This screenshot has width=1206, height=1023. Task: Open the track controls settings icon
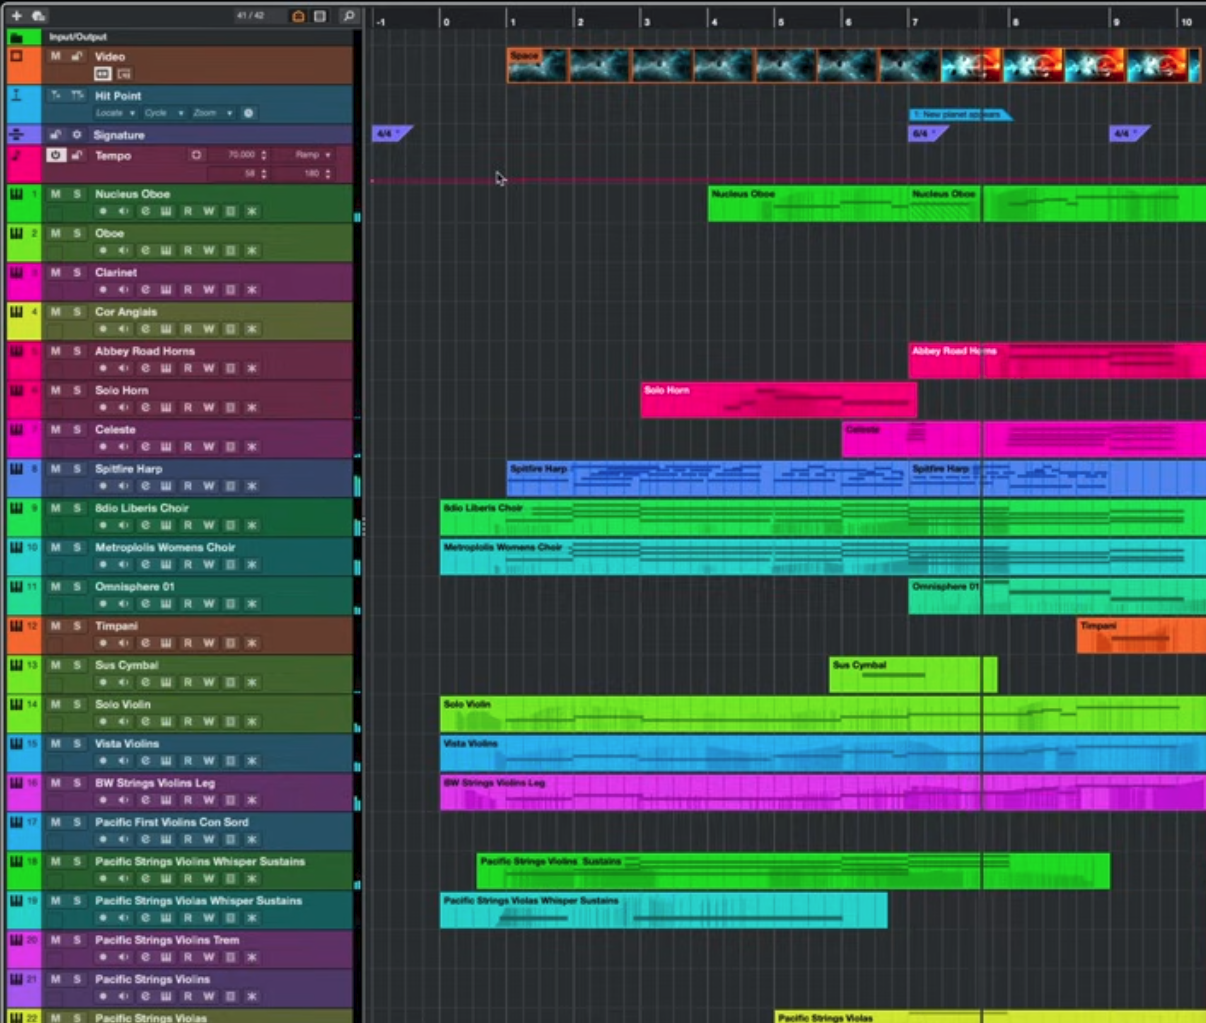click(x=320, y=16)
